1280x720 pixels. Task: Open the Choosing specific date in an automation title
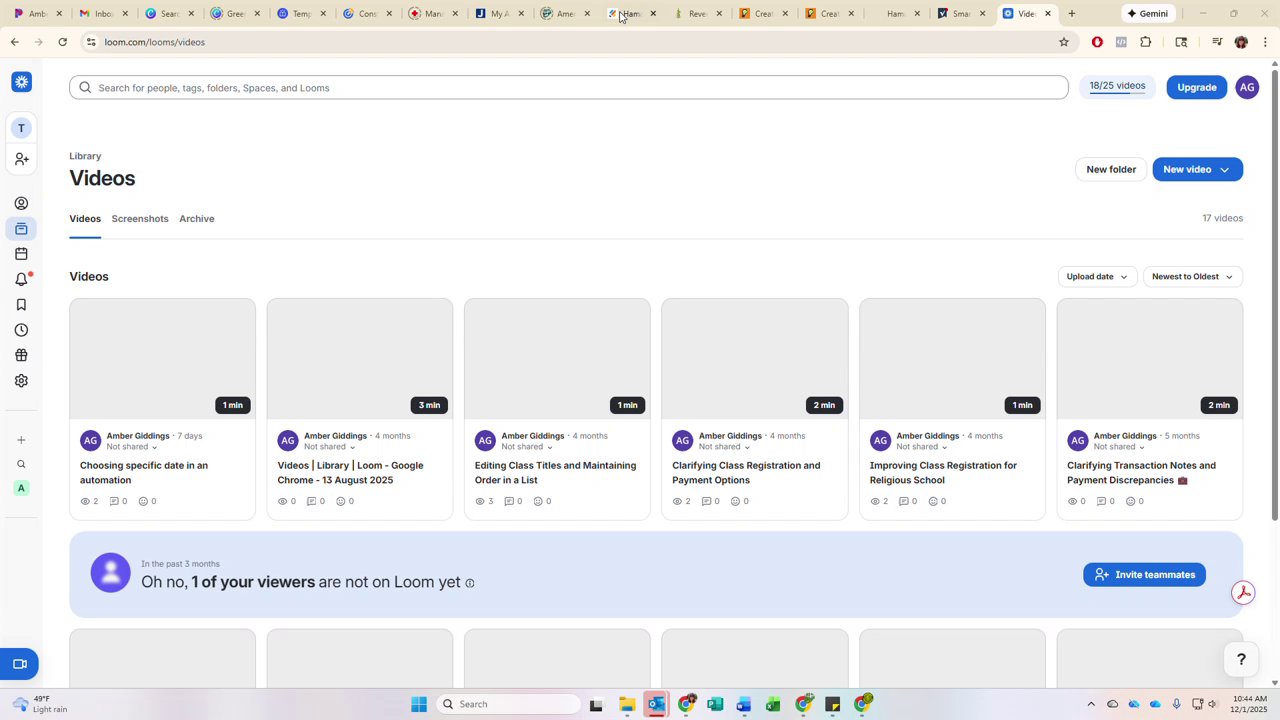pos(144,473)
